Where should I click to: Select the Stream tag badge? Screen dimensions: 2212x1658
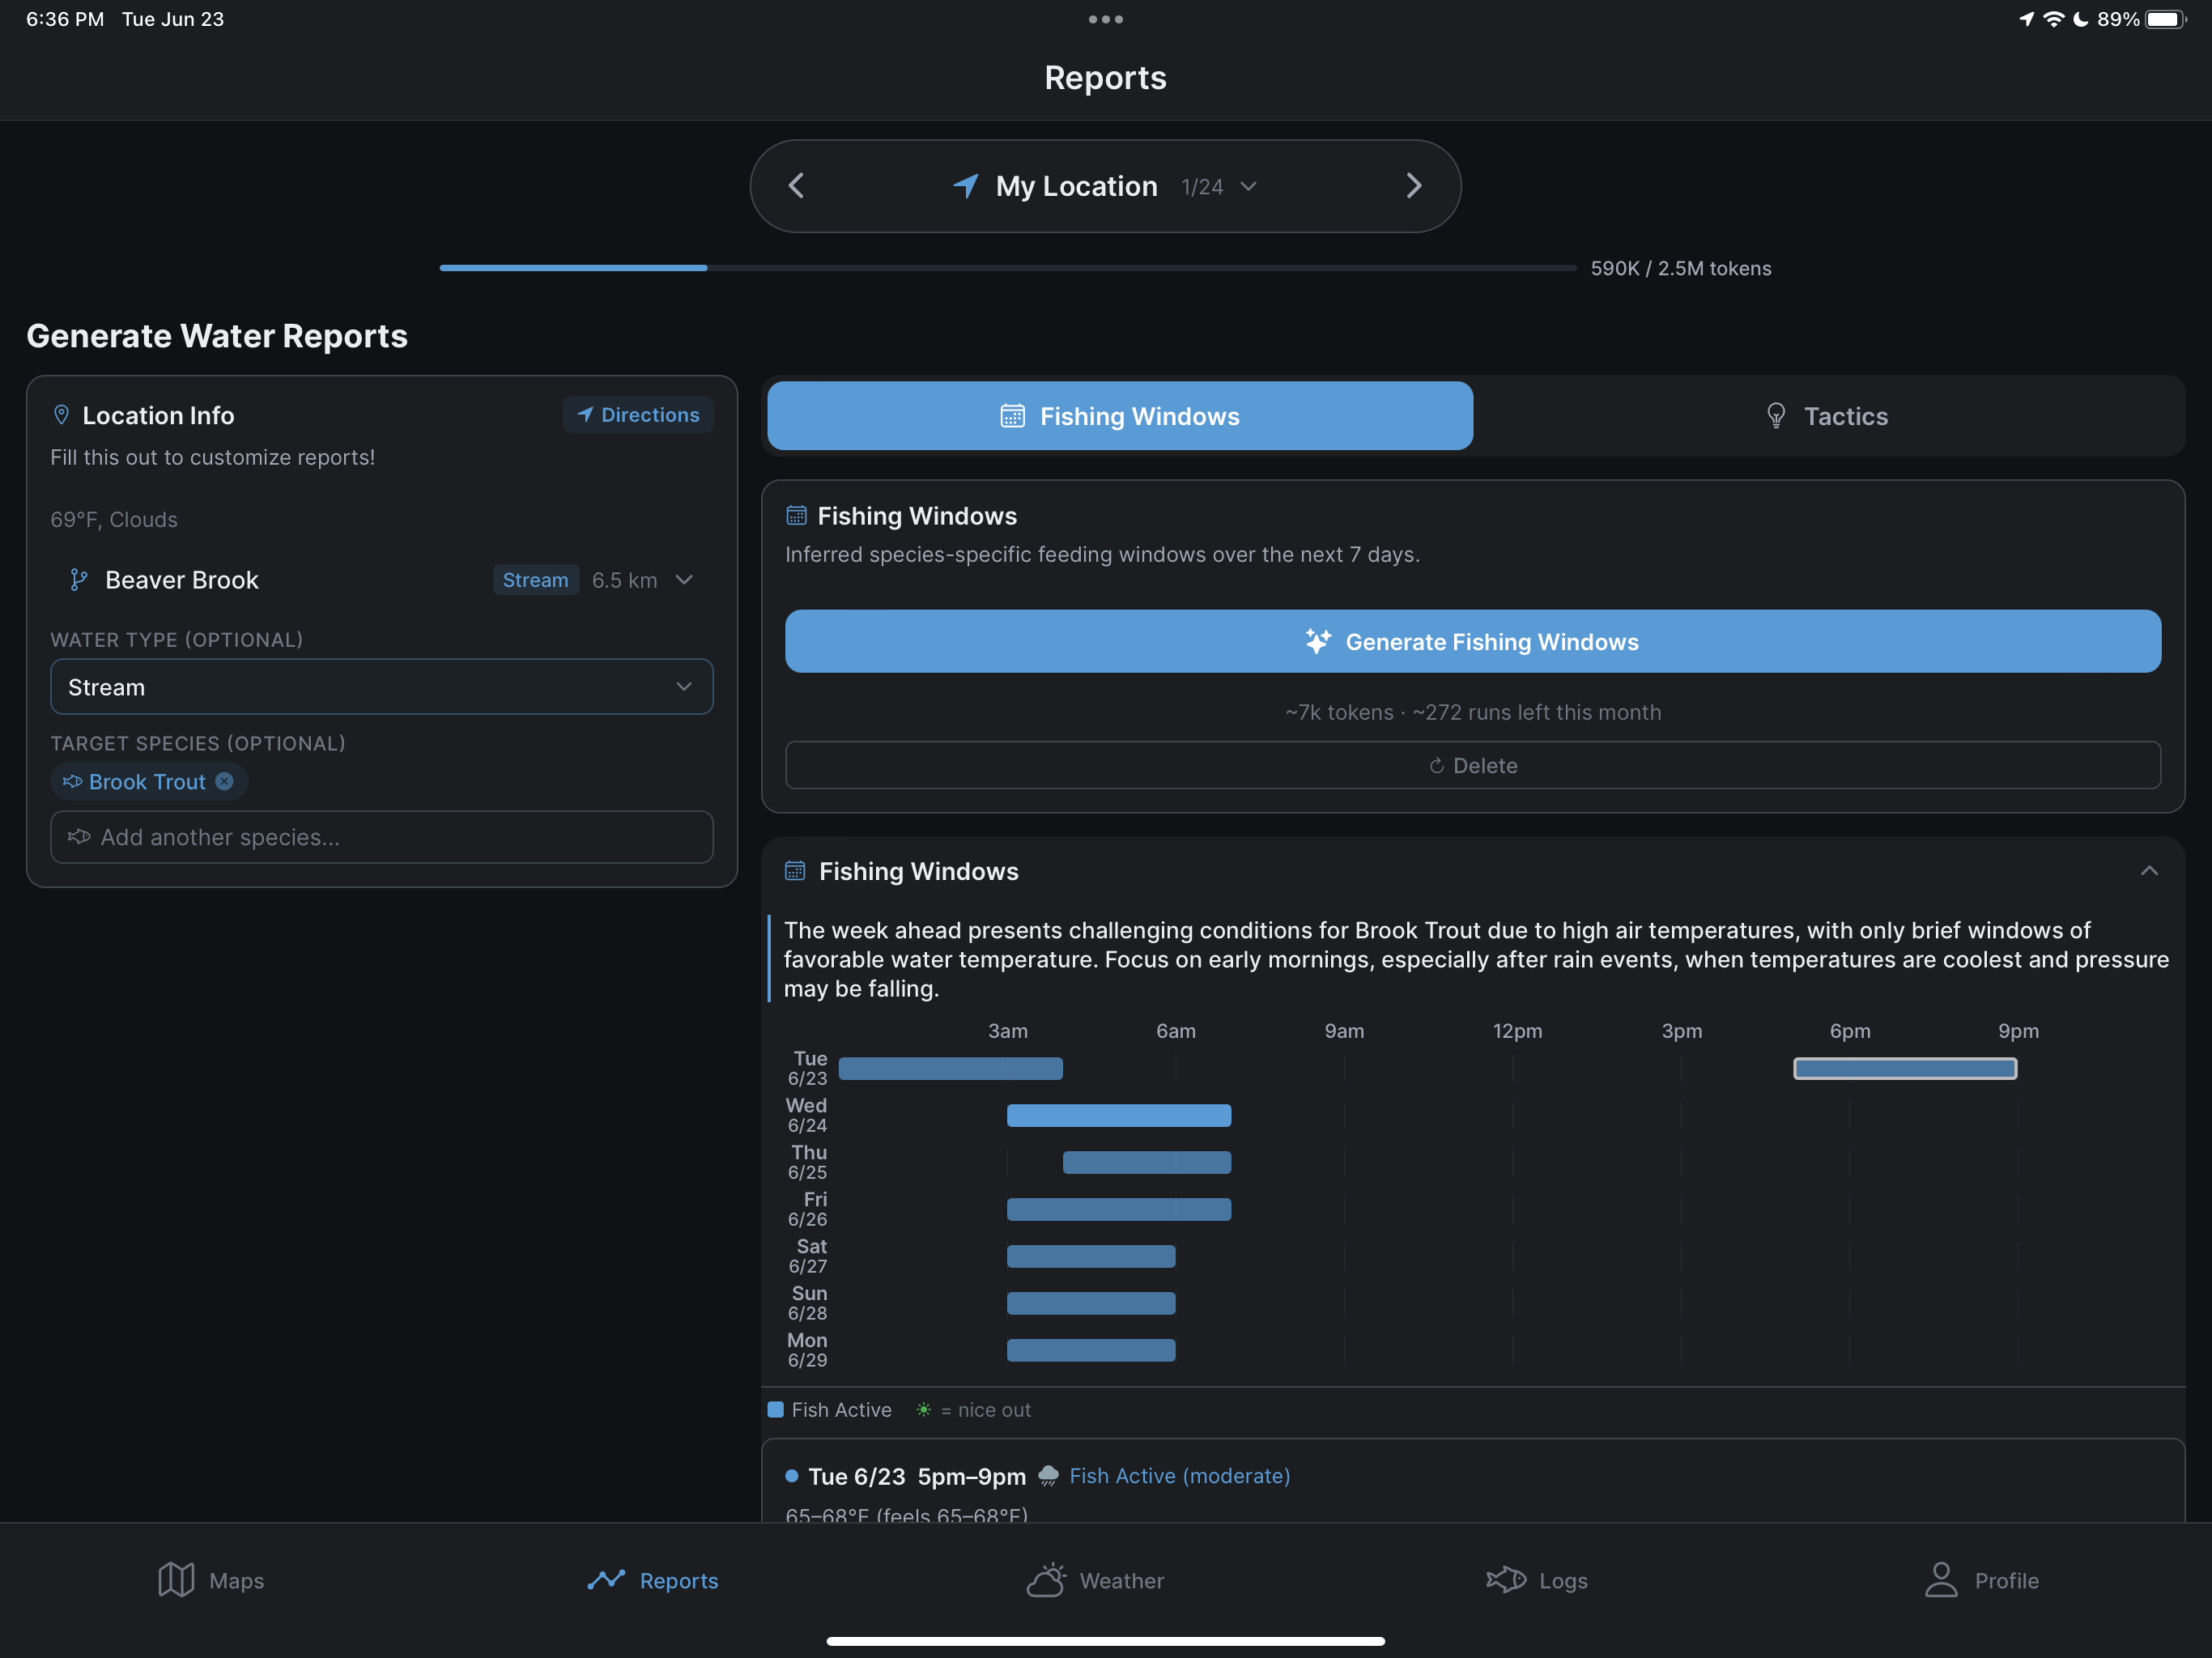coord(535,580)
